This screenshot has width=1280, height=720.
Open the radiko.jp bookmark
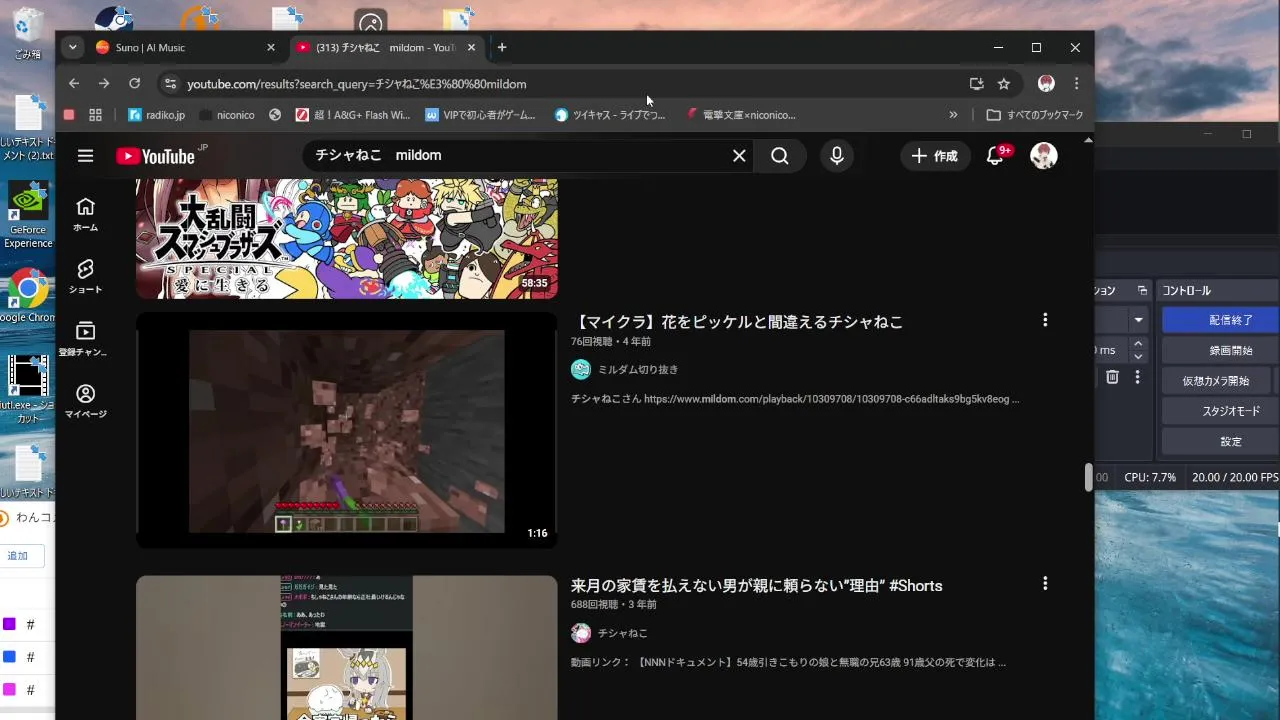(x=156, y=115)
